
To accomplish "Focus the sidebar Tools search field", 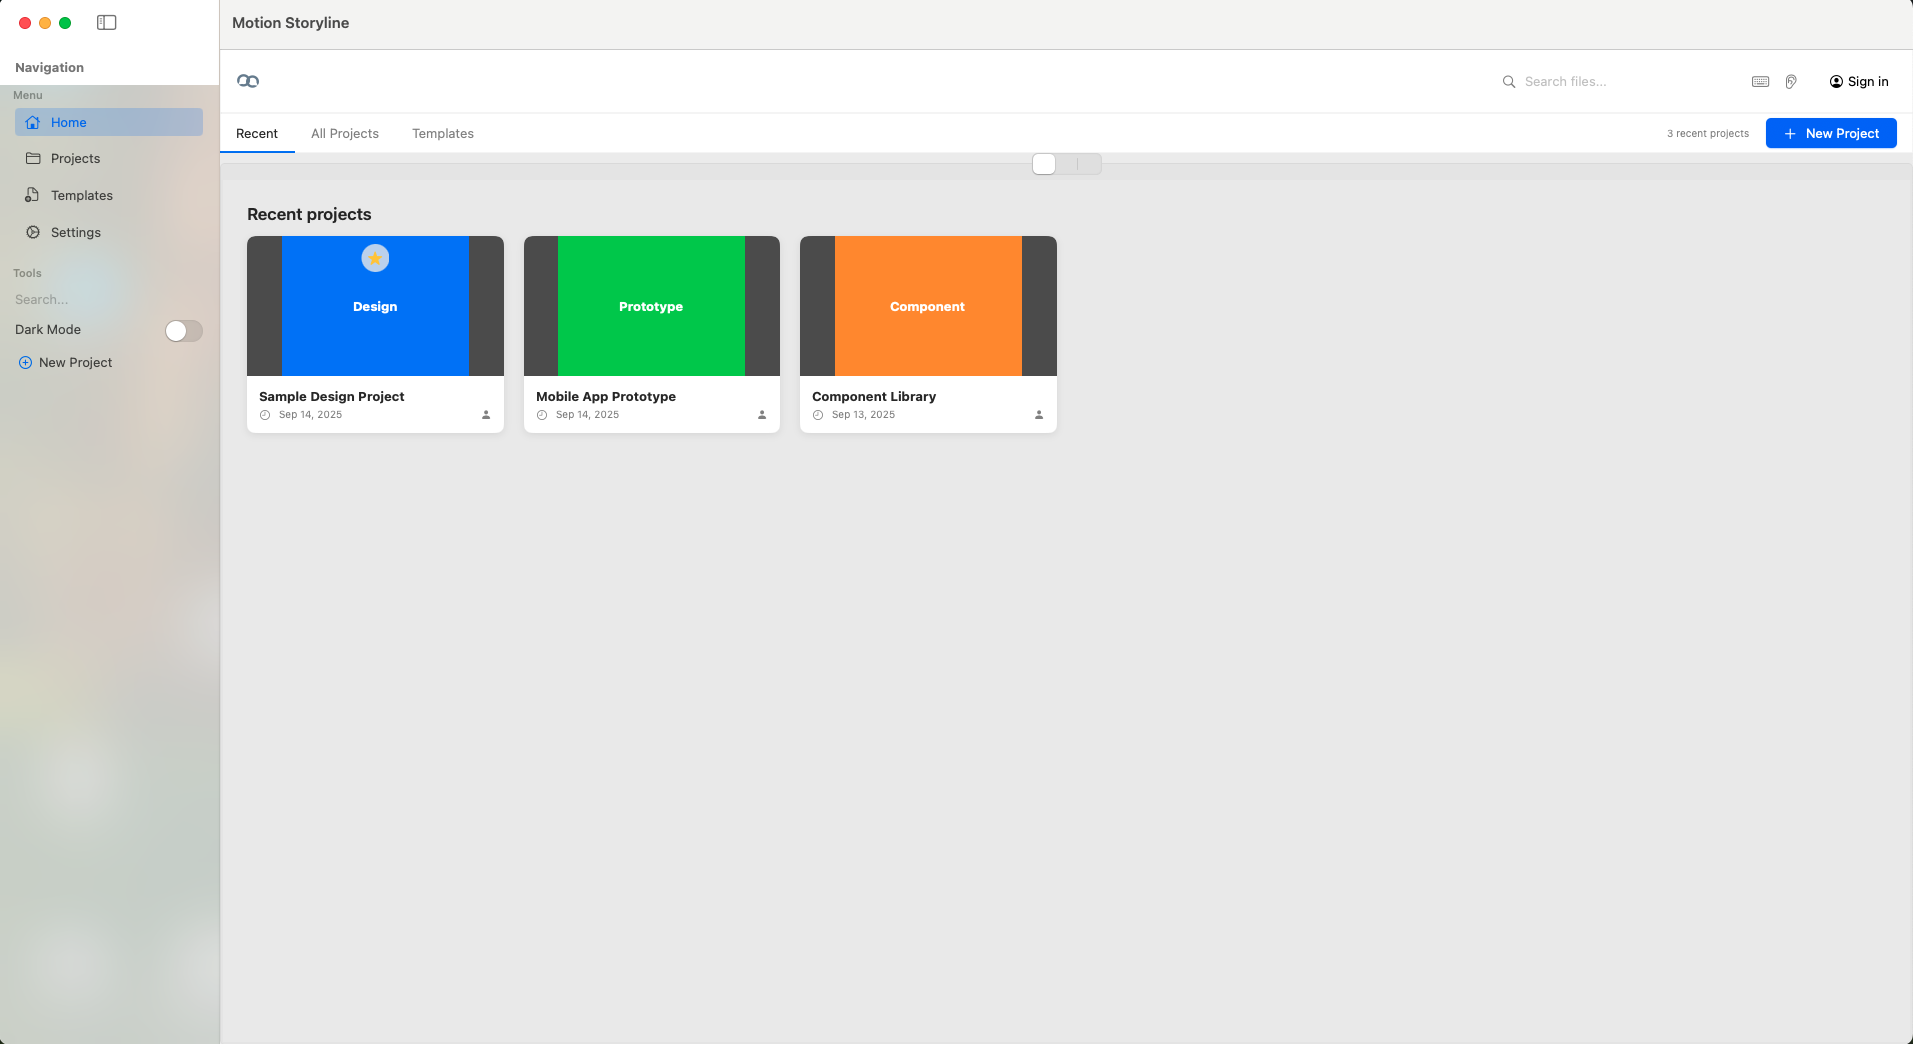I will [109, 300].
